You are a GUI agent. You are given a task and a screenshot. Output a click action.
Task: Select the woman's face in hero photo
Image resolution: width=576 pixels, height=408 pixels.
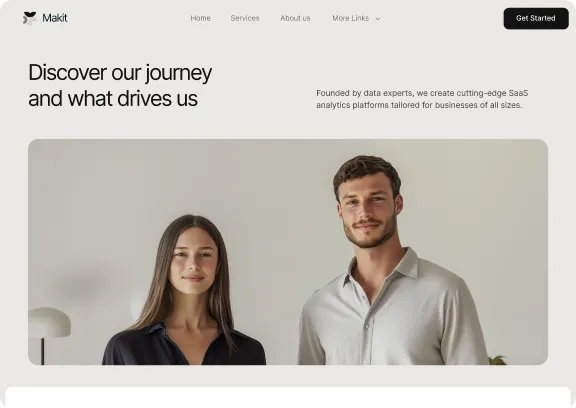click(x=194, y=261)
